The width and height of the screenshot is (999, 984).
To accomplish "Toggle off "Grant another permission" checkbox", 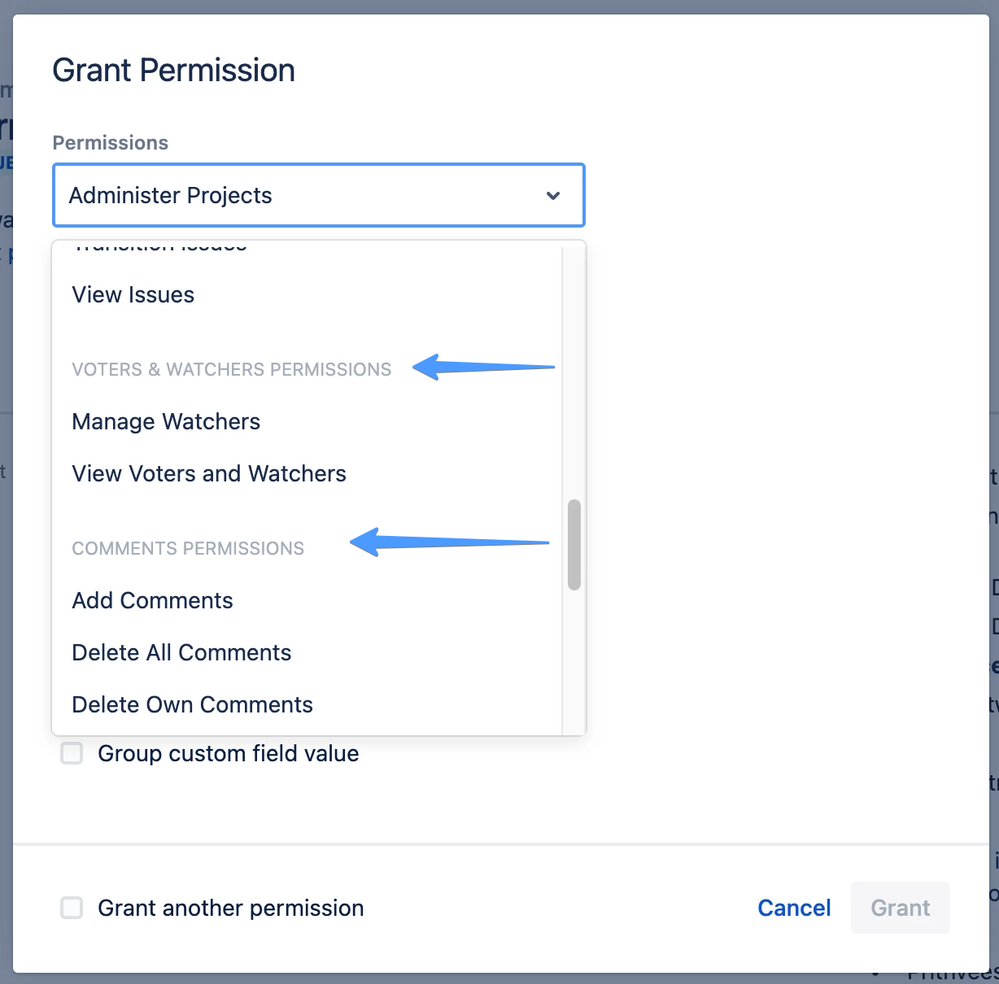I will tap(71, 908).
